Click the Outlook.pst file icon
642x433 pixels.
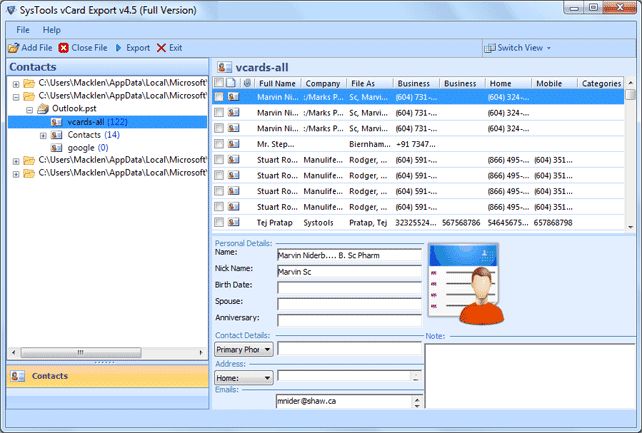coord(44,108)
